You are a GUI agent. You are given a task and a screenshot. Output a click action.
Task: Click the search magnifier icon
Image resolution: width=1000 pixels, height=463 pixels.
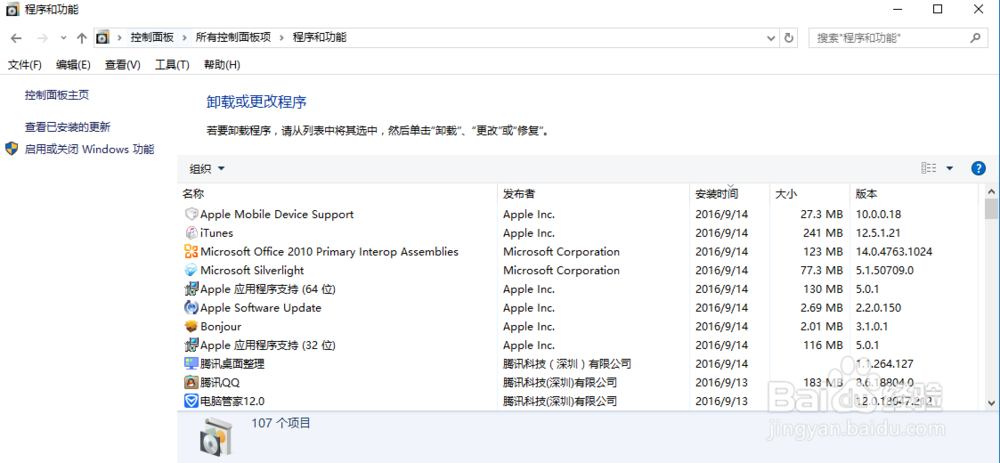975,38
